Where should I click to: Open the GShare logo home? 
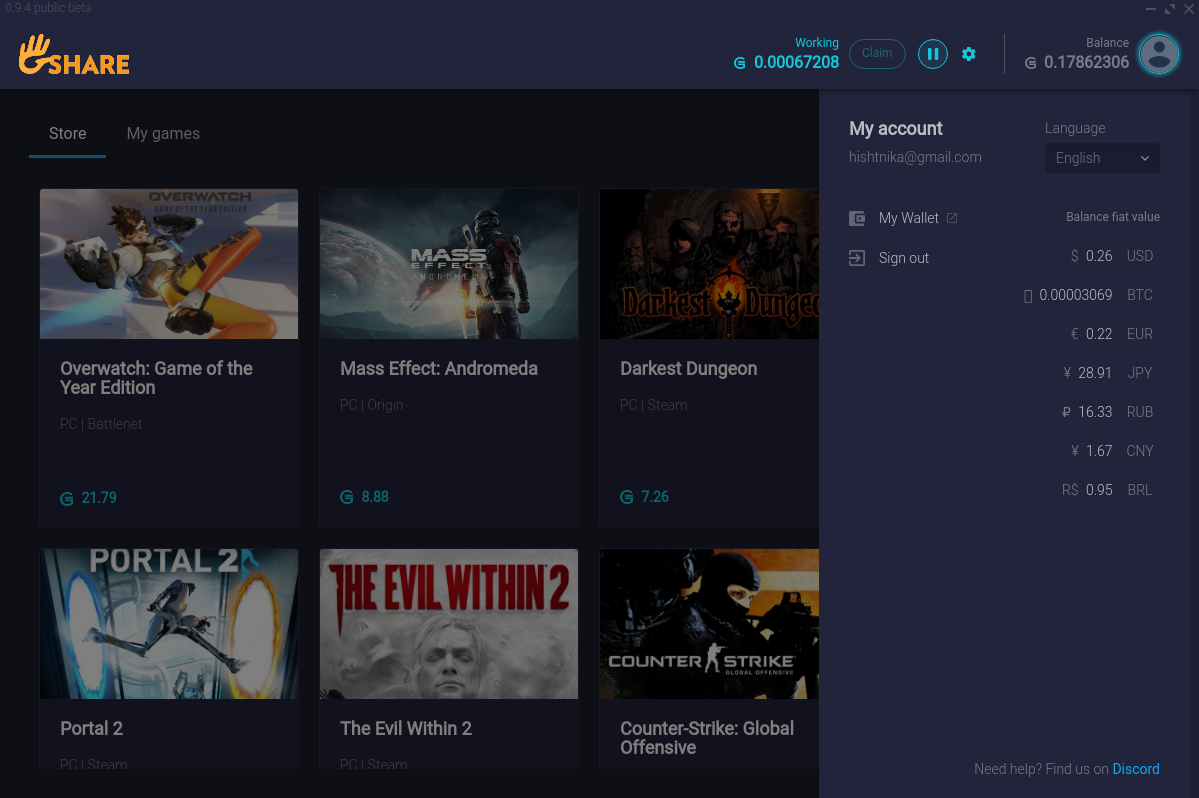[74, 55]
